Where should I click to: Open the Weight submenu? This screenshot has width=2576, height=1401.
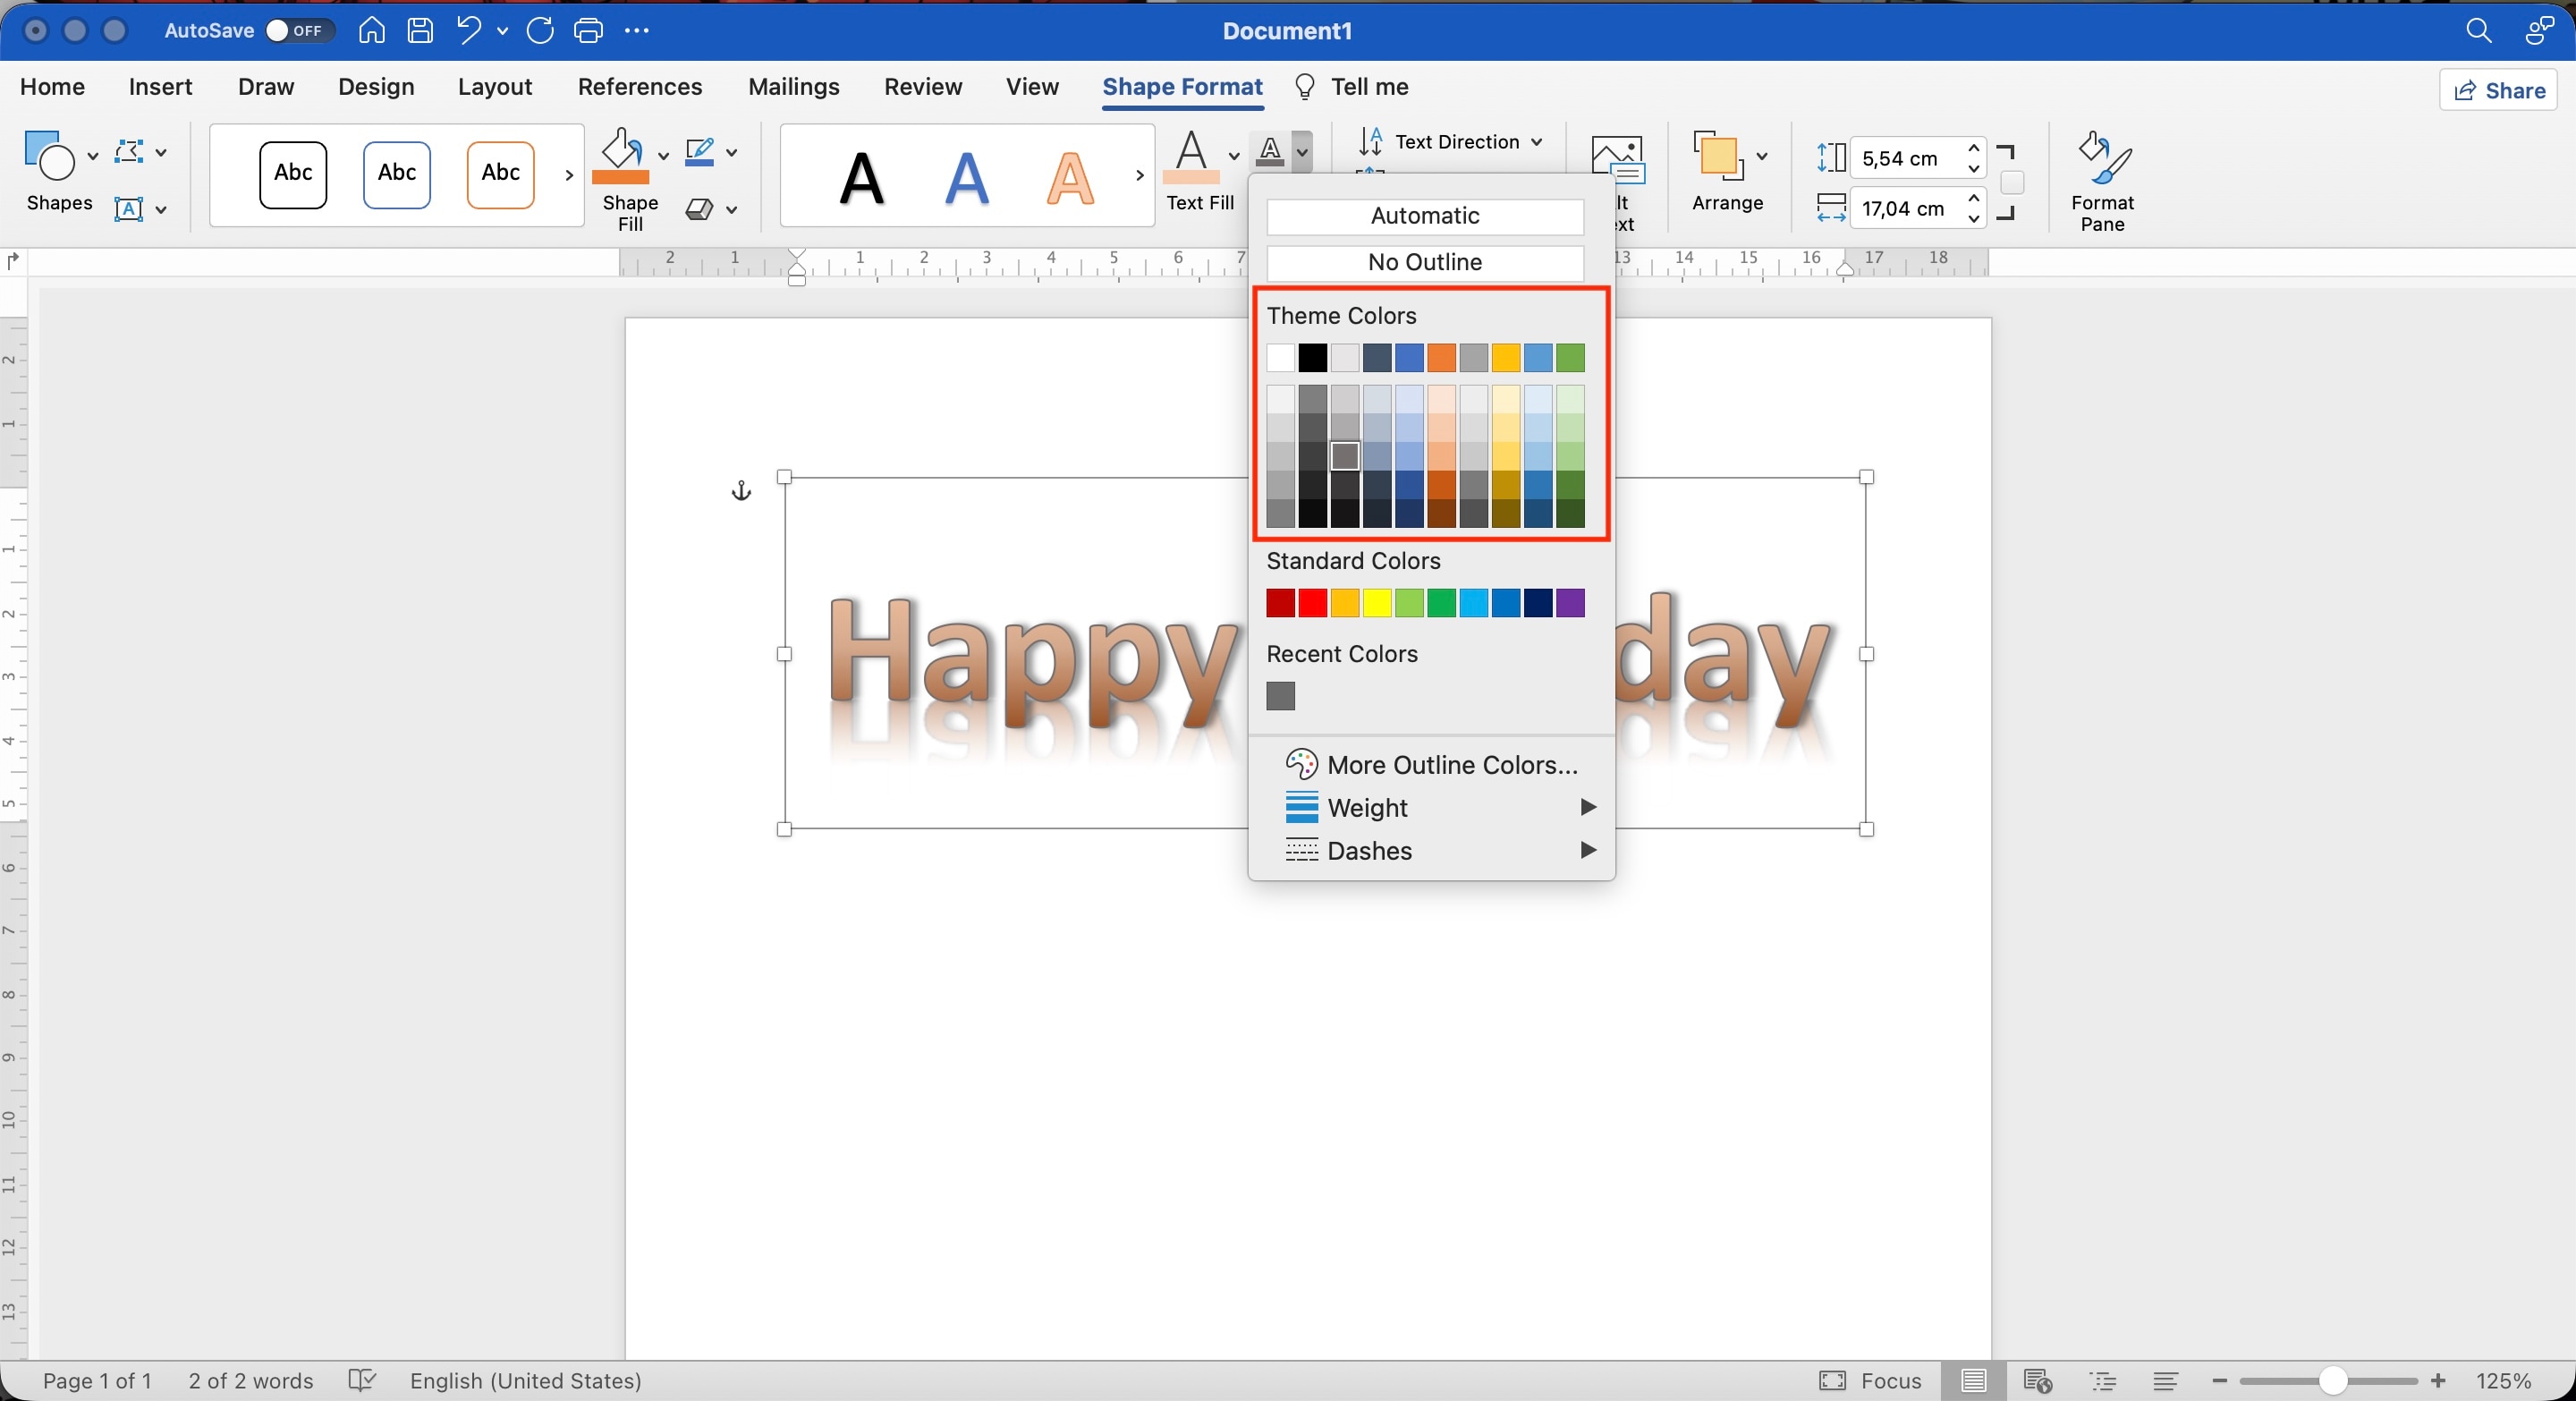coord(1432,807)
